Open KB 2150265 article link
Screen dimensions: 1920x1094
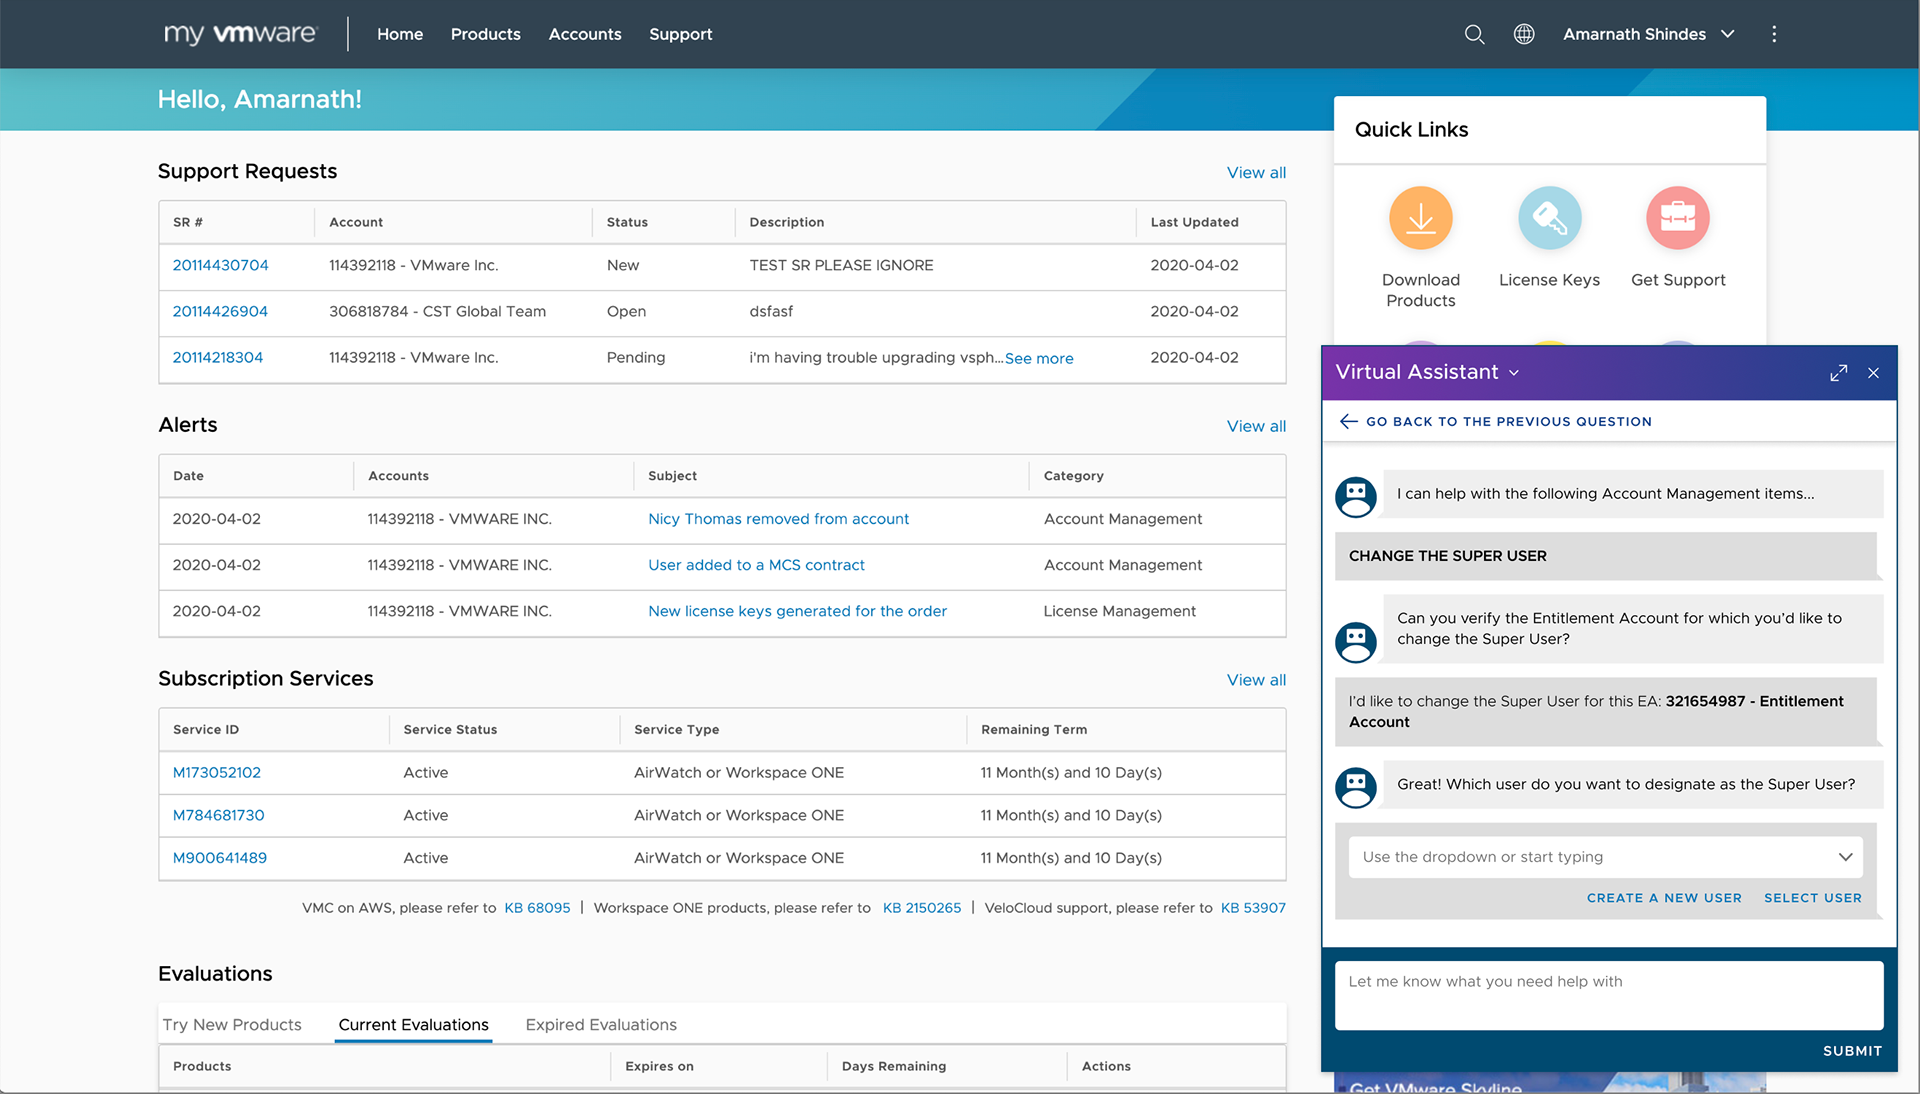coord(921,908)
